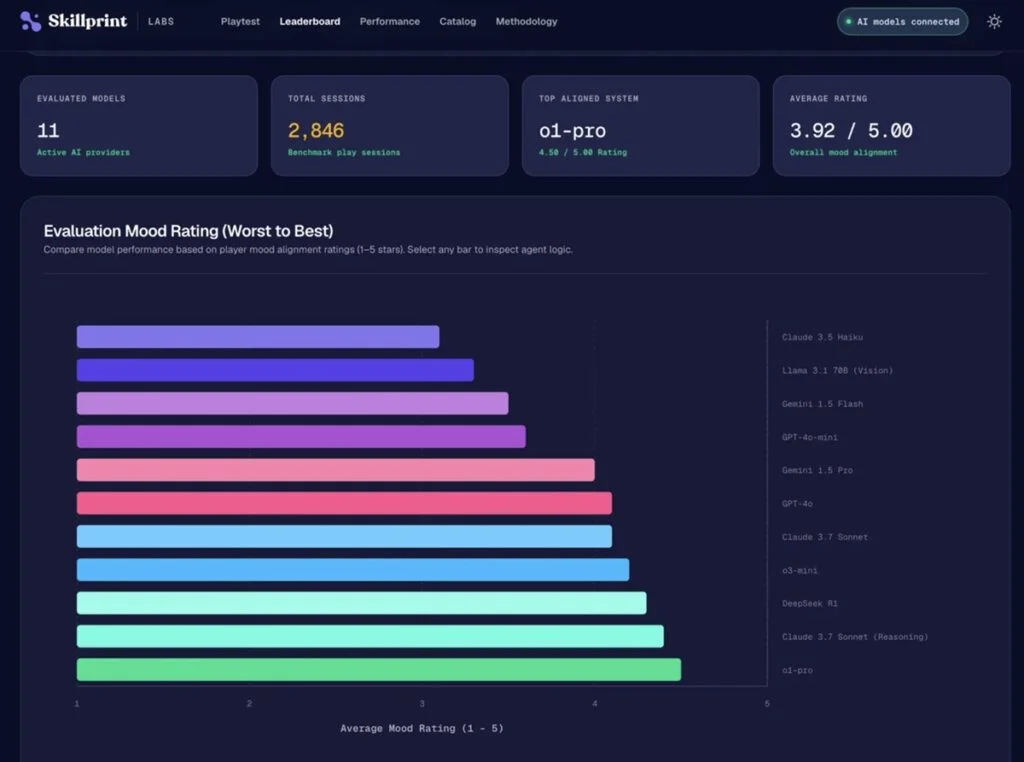Select the Gemini 1.5 Pro bar
Screen dimensions: 1024x762
336,470
